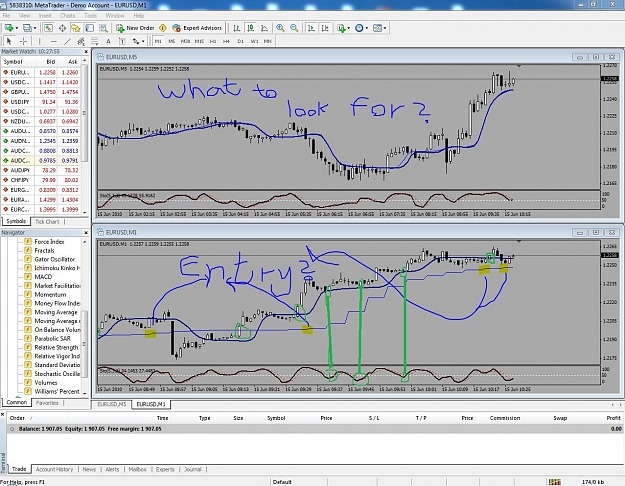The height and width of the screenshot is (486, 625).
Task: Select GBPU.. row in Market Watch
Action: click(41, 92)
